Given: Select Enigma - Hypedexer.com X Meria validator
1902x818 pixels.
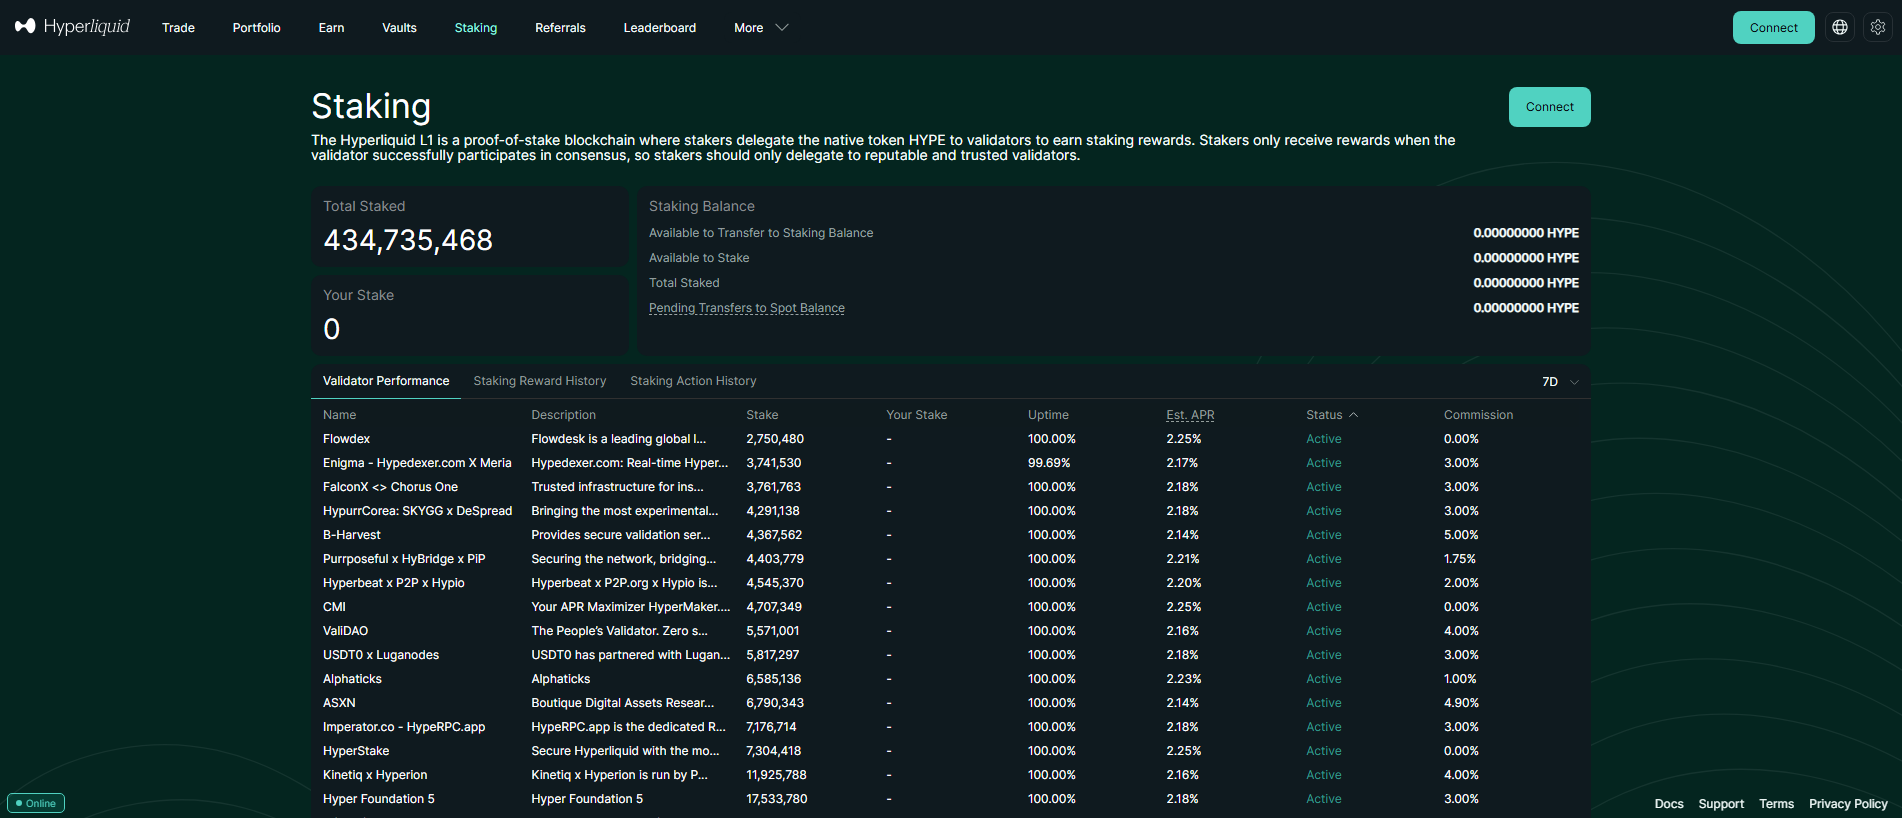Looking at the screenshot, I should point(417,463).
